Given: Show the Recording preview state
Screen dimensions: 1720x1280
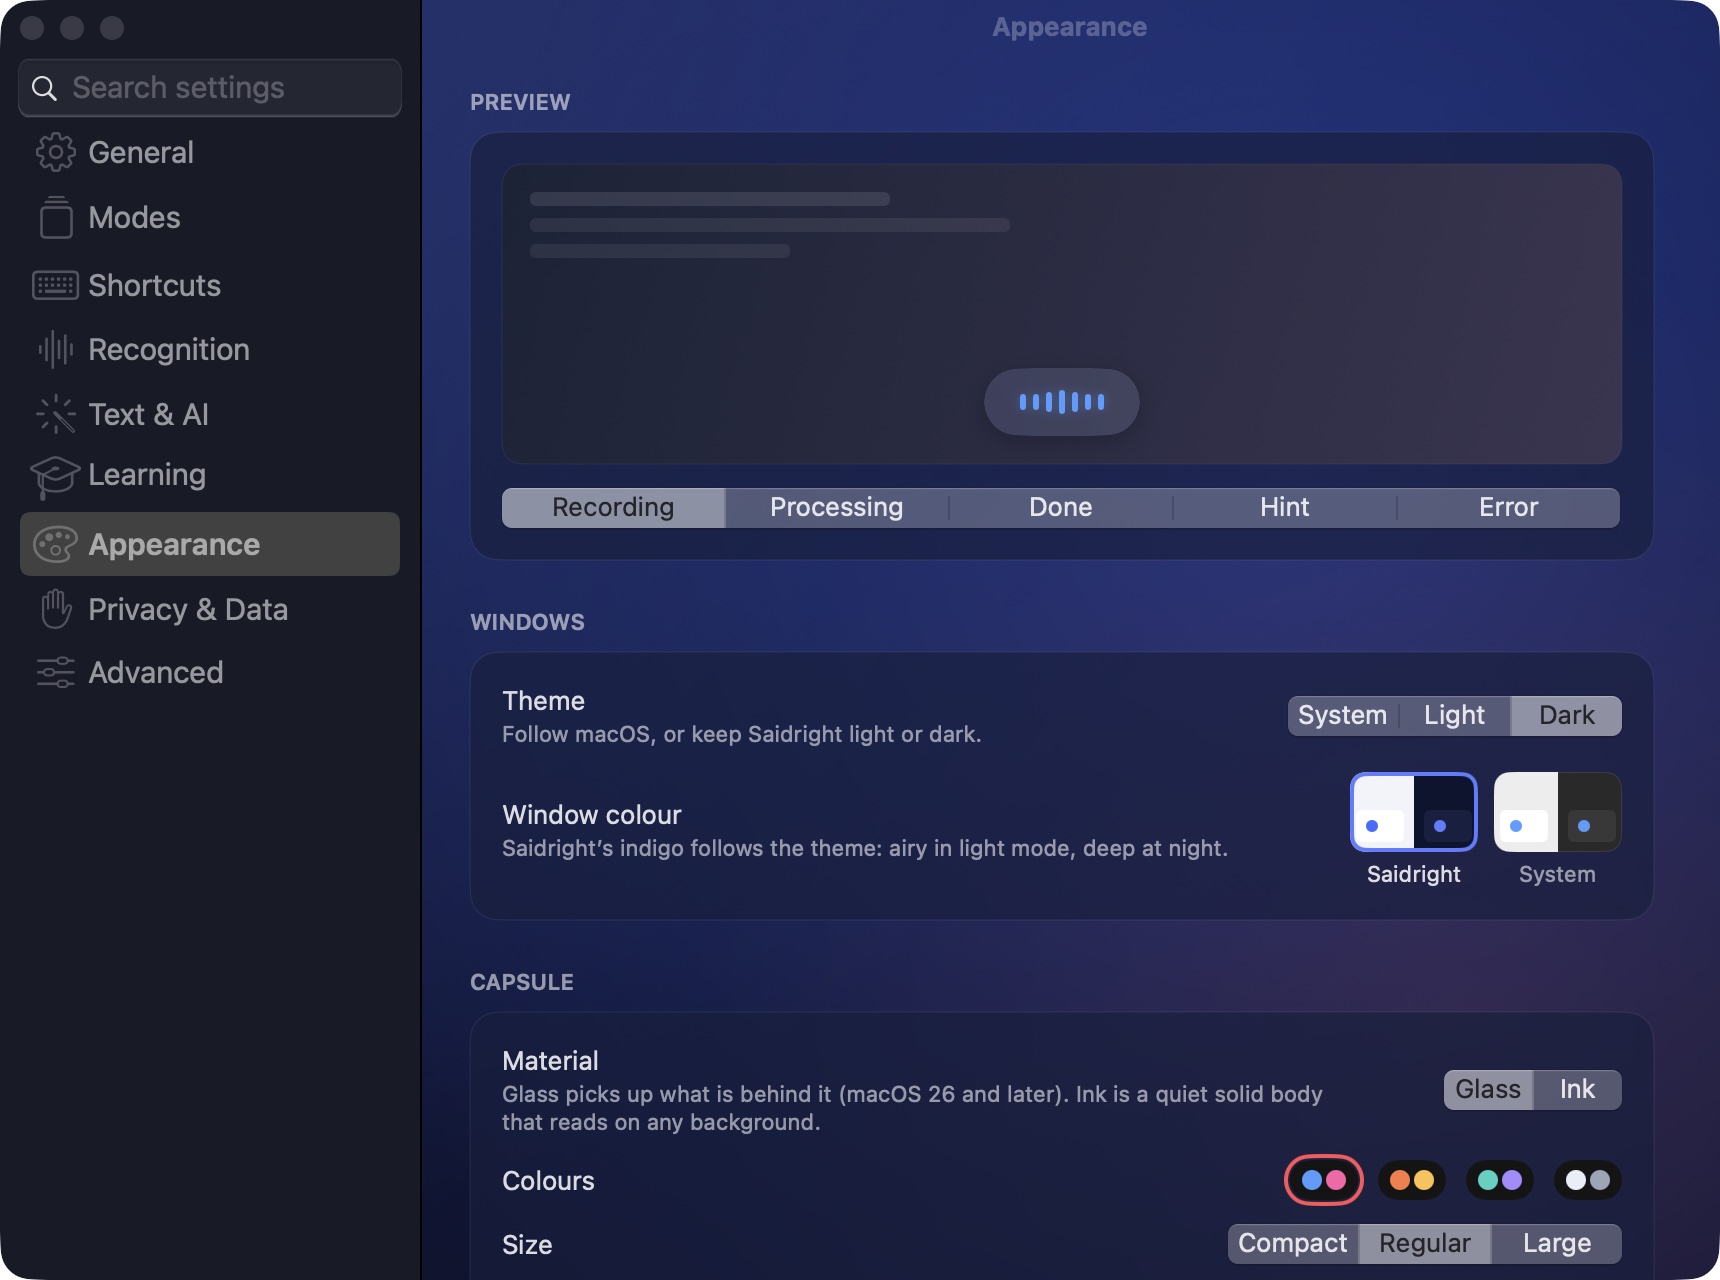Looking at the screenshot, I should [613, 507].
